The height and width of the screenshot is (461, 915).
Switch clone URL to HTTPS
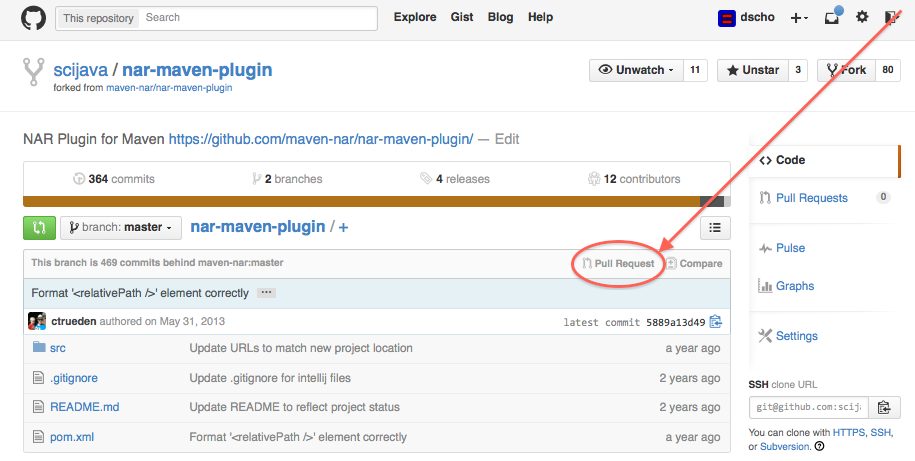[x=849, y=433]
